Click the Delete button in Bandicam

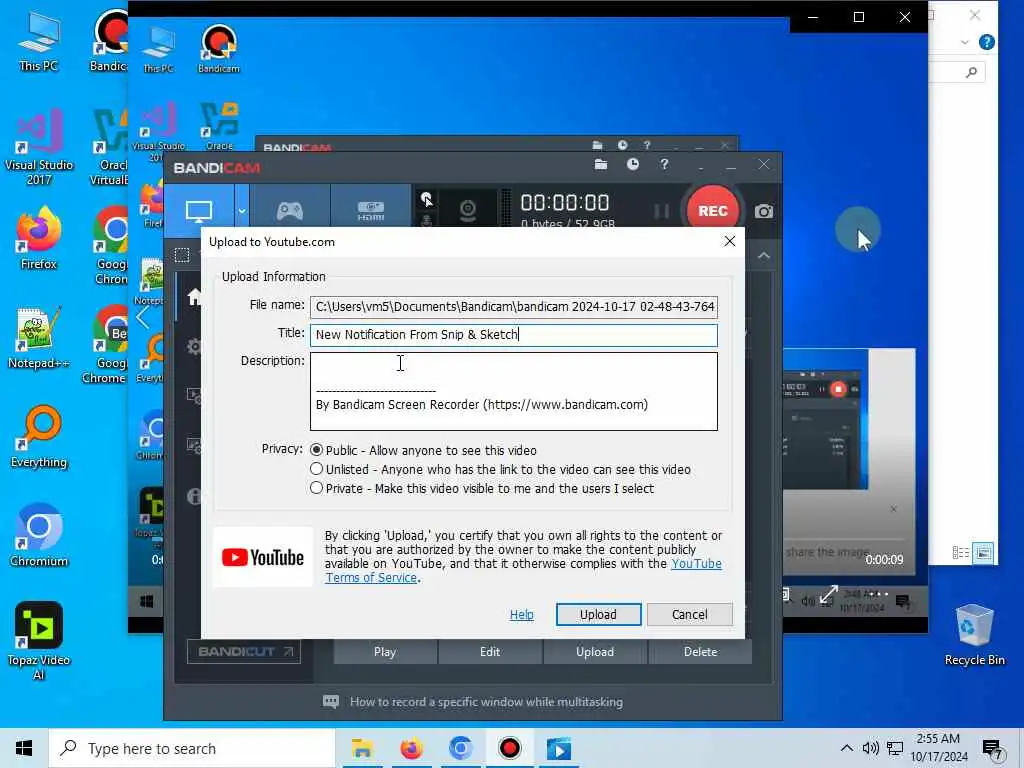pyautogui.click(x=700, y=652)
